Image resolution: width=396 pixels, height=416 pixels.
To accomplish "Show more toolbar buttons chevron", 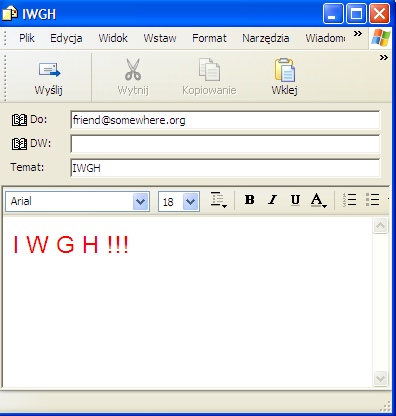I will click(384, 58).
